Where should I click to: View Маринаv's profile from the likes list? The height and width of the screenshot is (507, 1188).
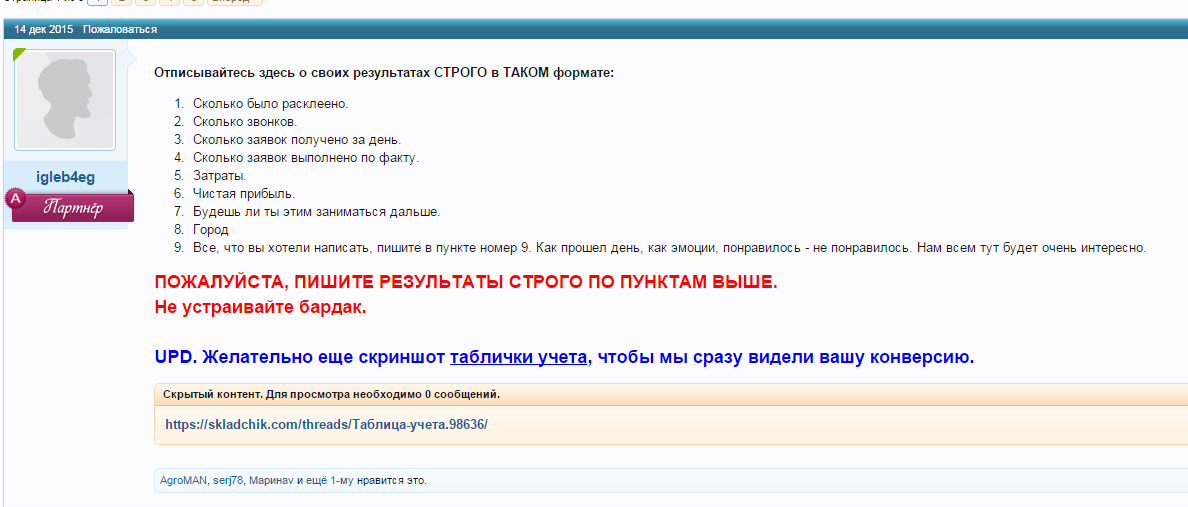(271, 480)
